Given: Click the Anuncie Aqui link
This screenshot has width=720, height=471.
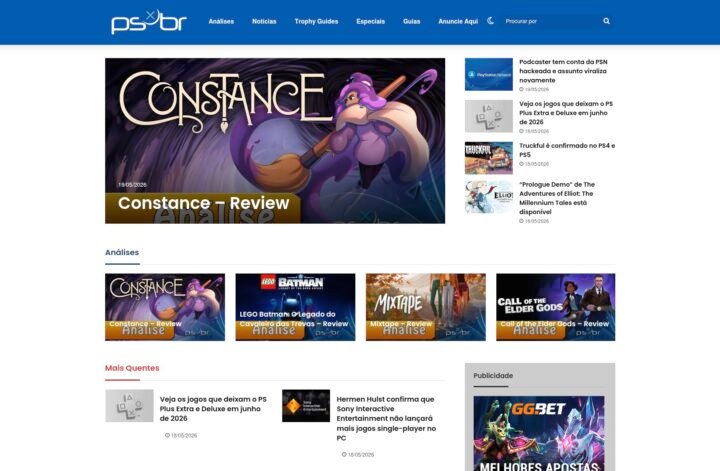Looking at the screenshot, I should pyautogui.click(x=458, y=22).
